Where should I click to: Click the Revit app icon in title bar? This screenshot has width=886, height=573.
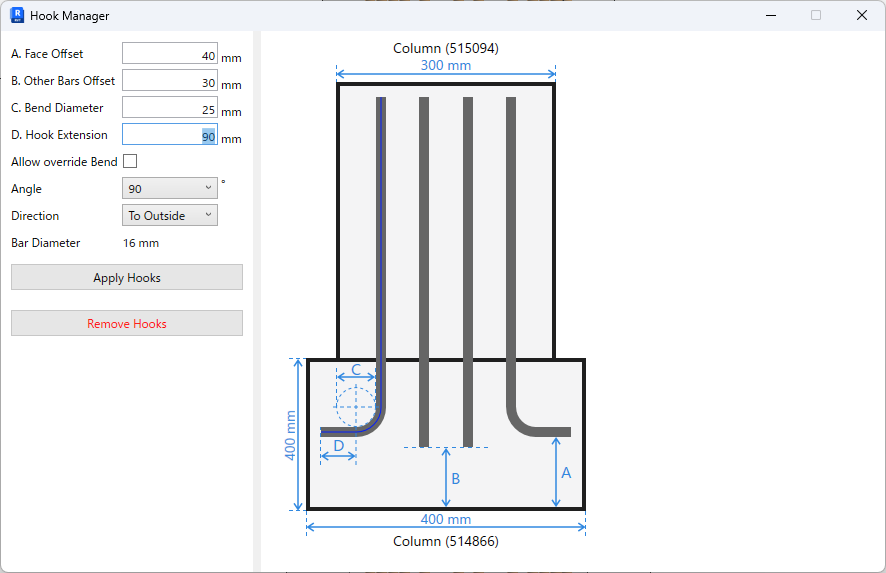pos(18,15)
